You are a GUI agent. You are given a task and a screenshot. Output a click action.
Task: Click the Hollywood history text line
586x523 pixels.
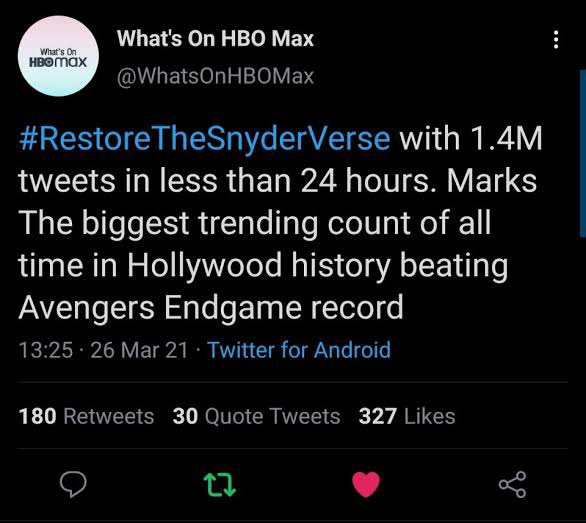[263, 265]
